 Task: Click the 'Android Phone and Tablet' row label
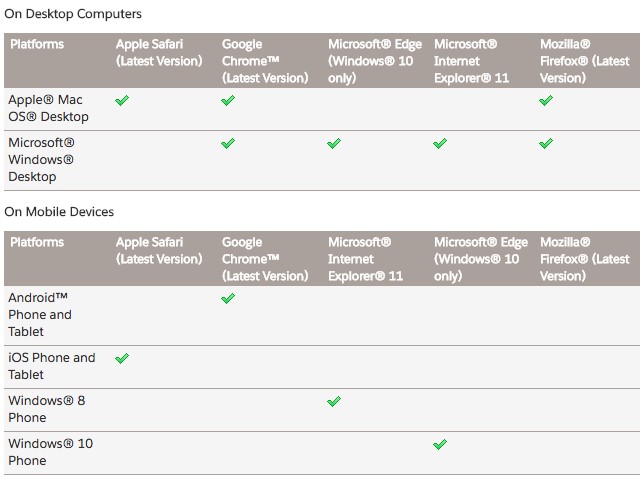coord(40,314)
